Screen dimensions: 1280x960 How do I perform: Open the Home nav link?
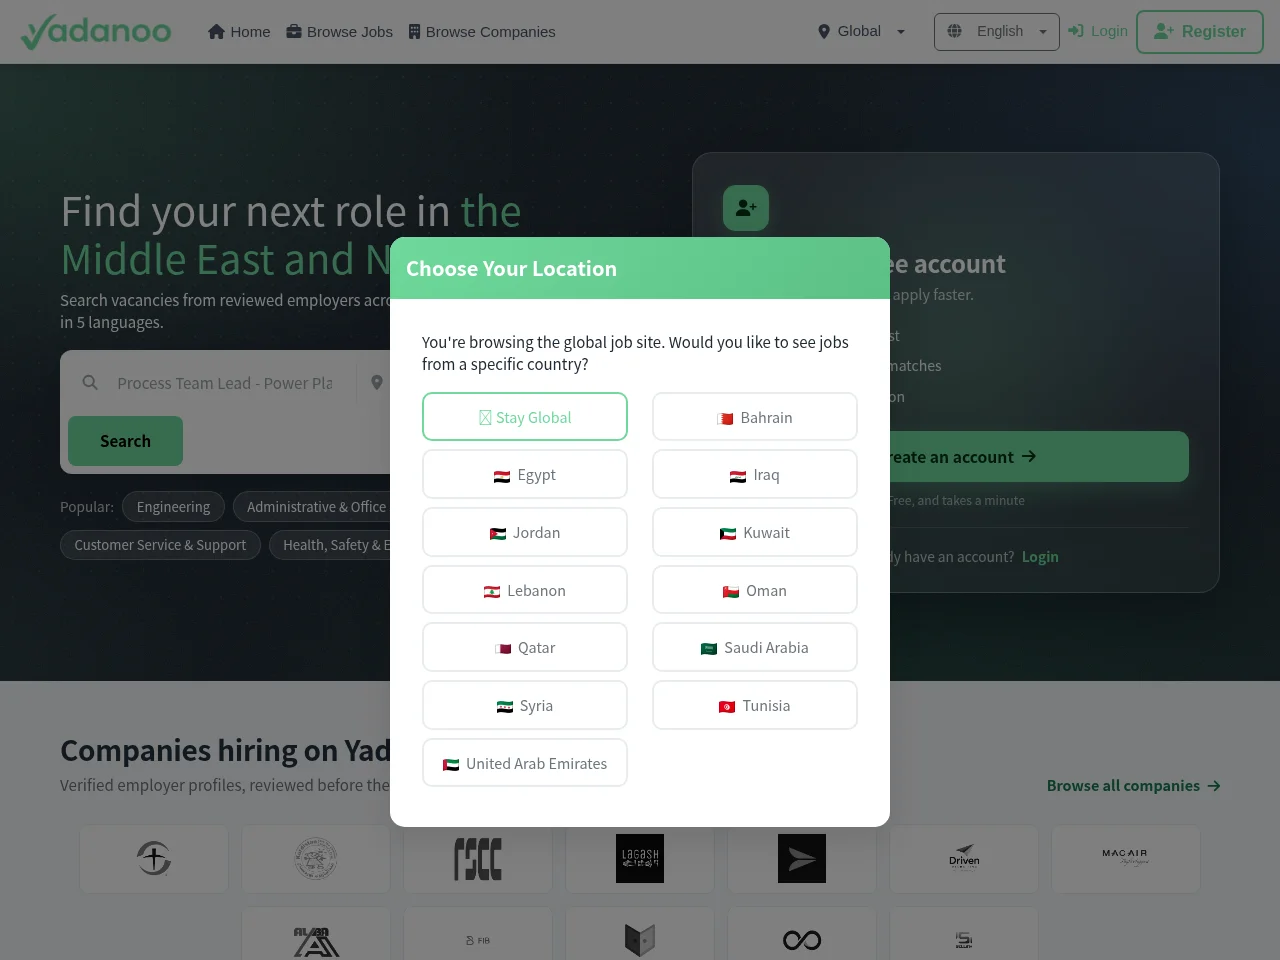tap(239, 32)
